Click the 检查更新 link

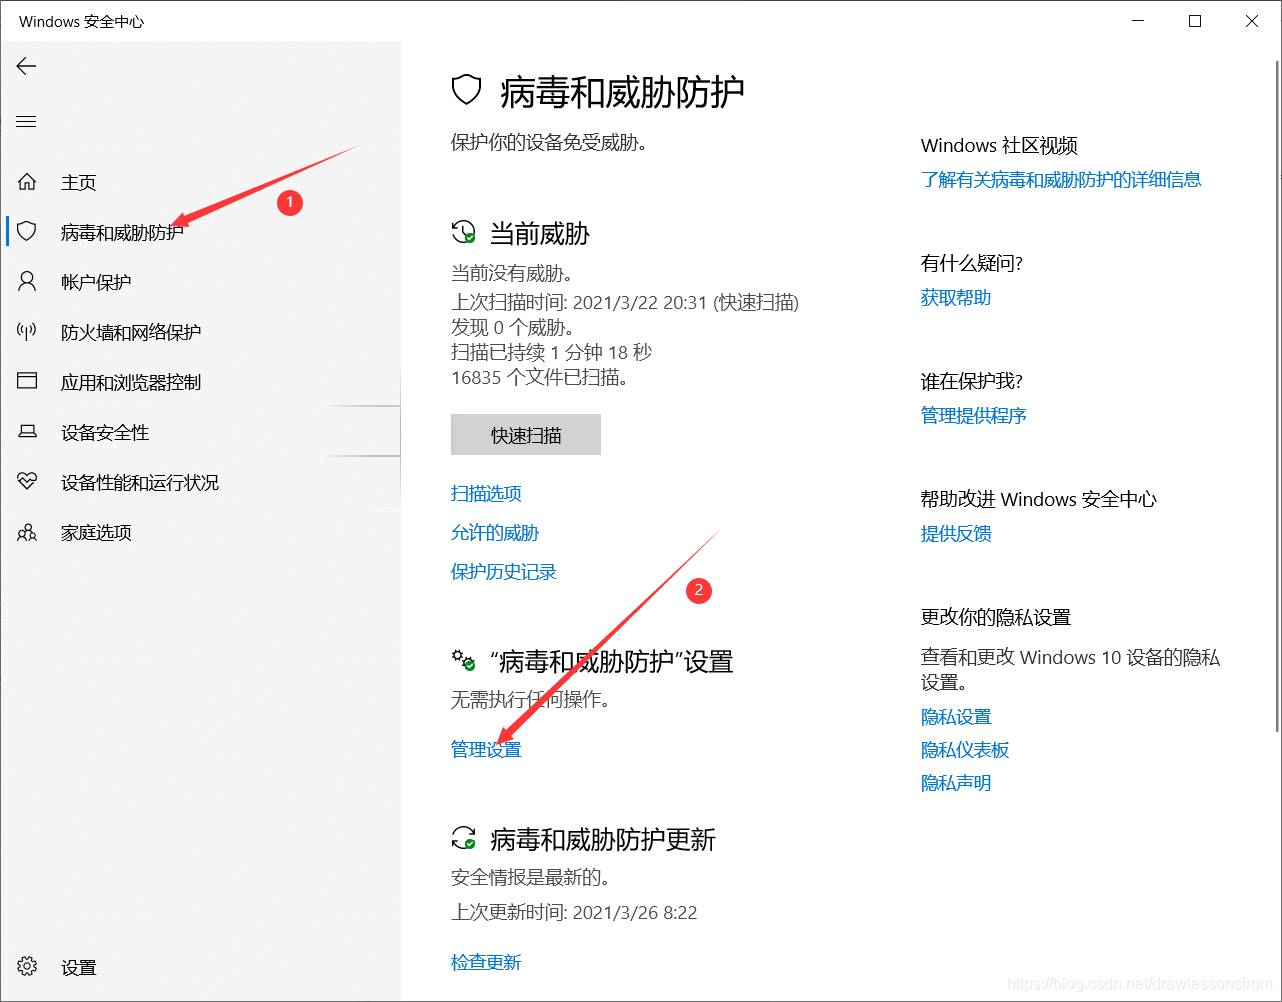click(x=486, y=962)
